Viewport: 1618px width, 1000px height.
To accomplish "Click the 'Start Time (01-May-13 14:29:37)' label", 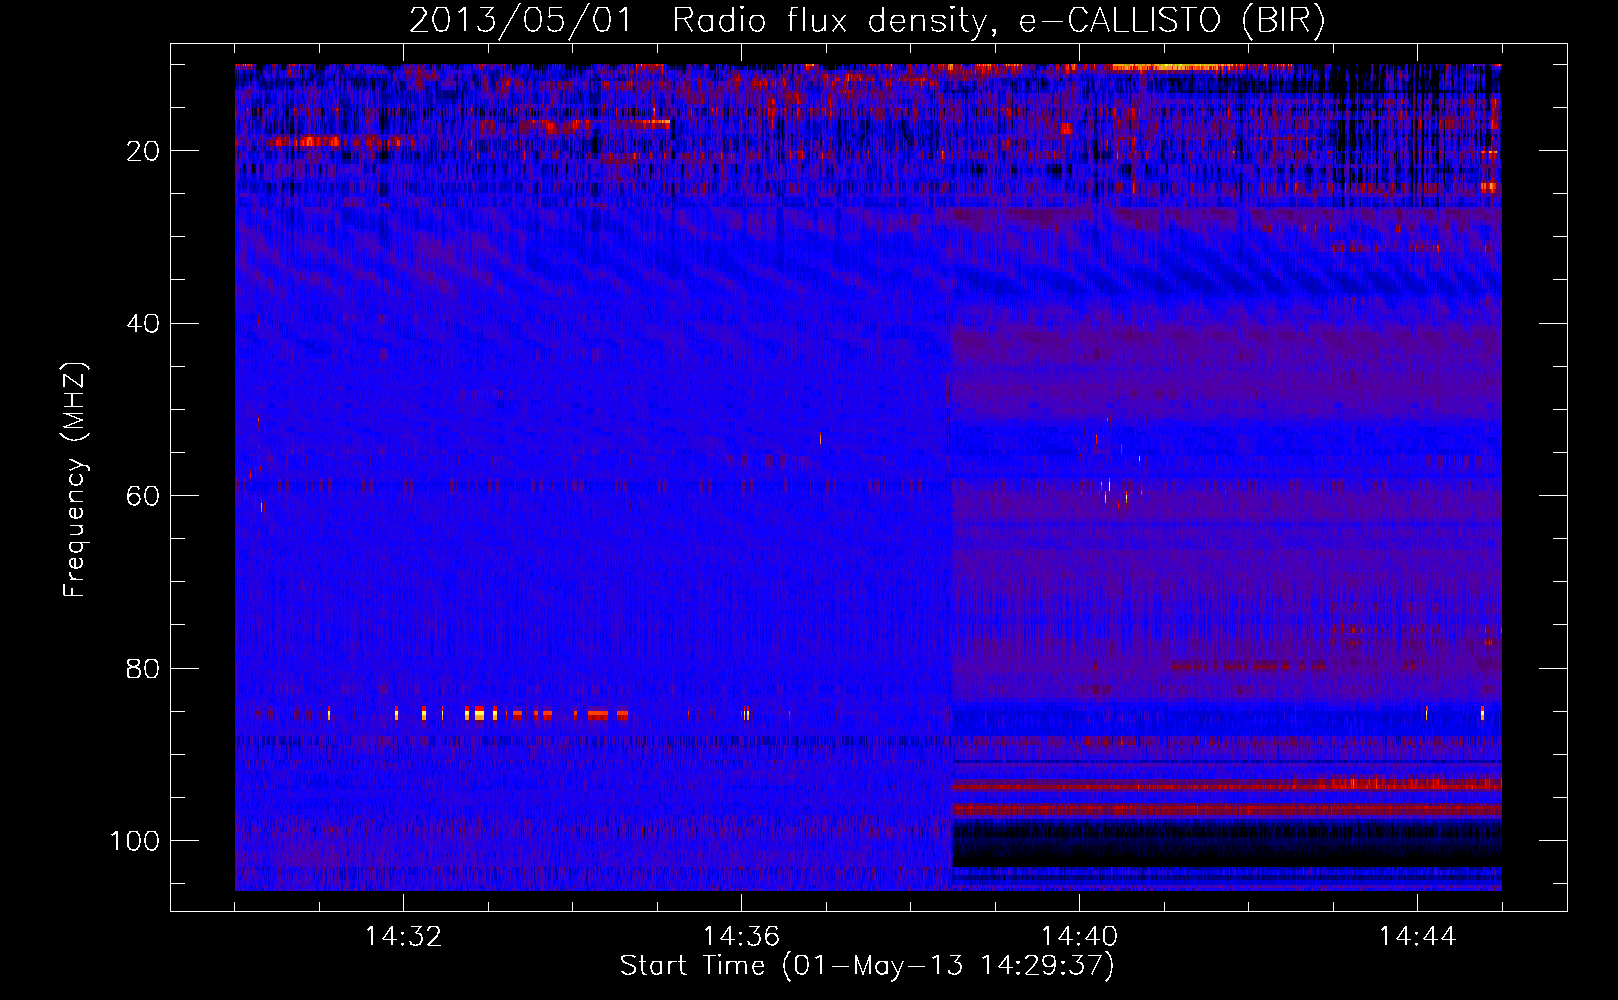I will [x=867, y=966].
